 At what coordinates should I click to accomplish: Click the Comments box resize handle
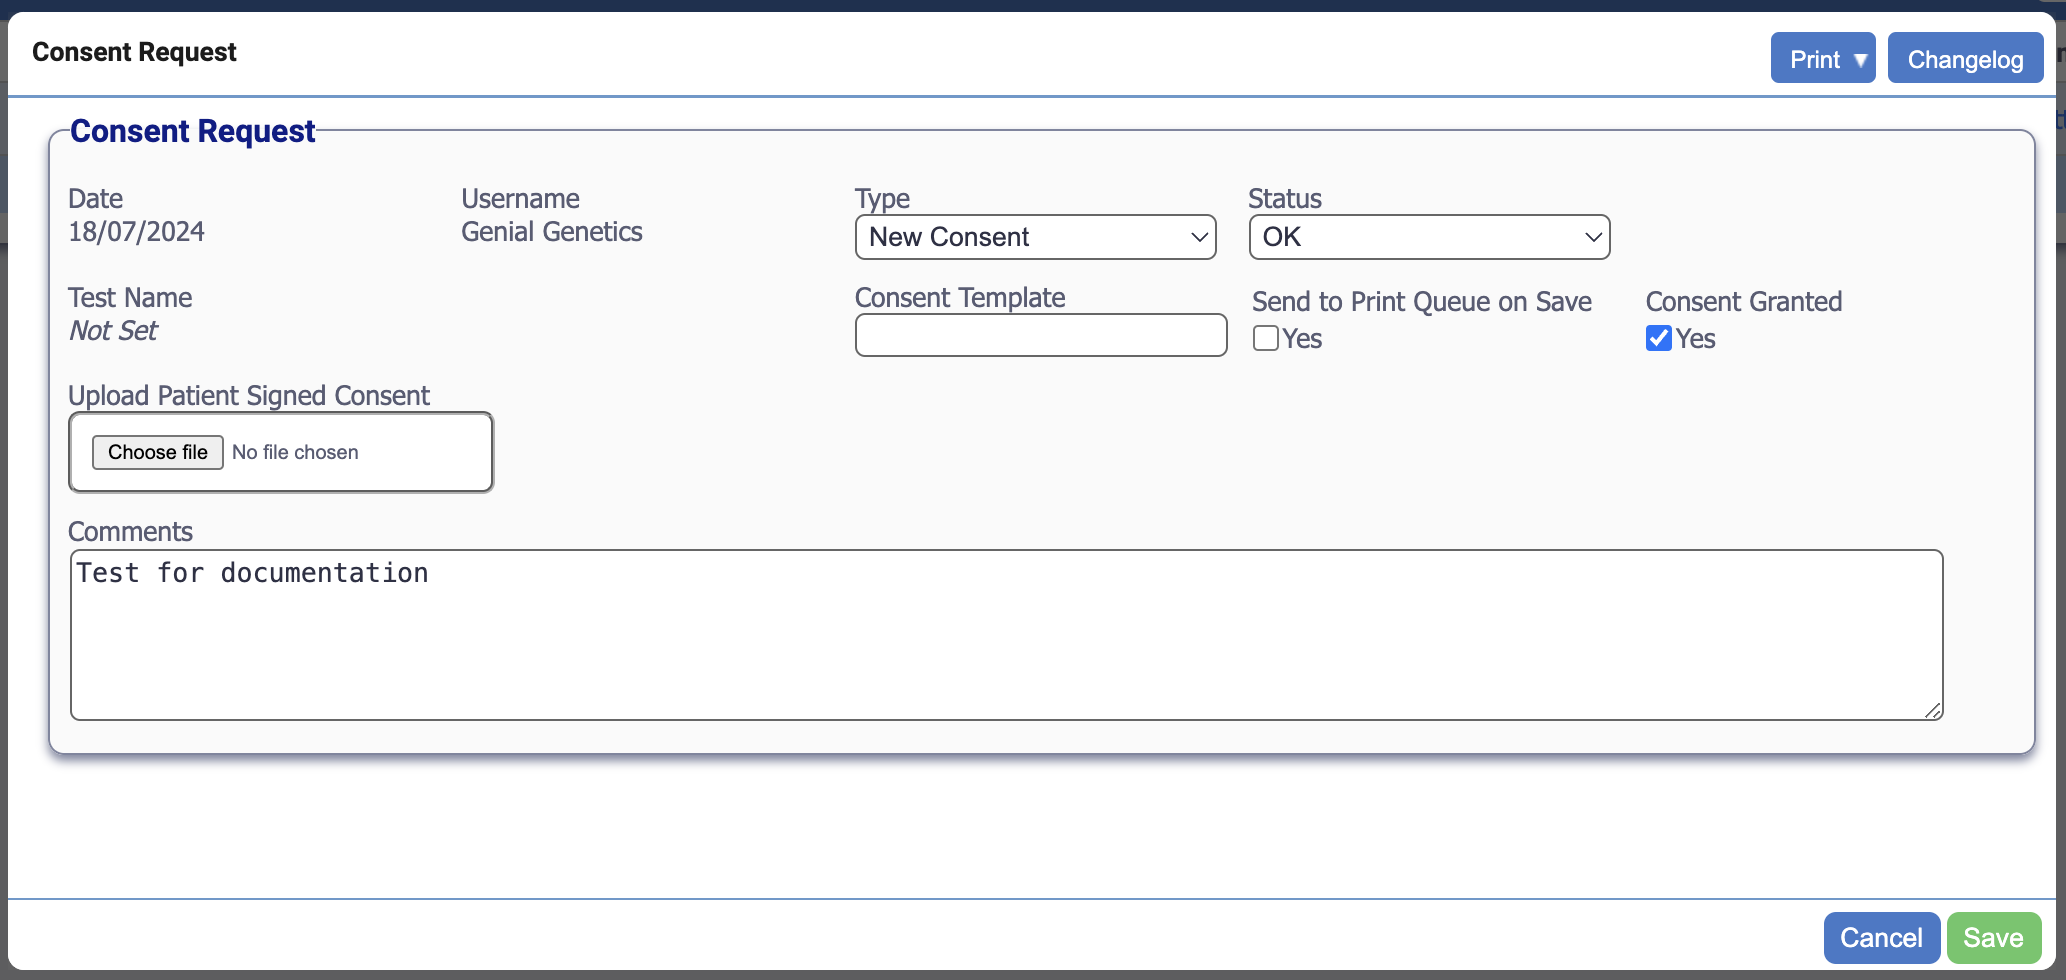(1933, 710)
